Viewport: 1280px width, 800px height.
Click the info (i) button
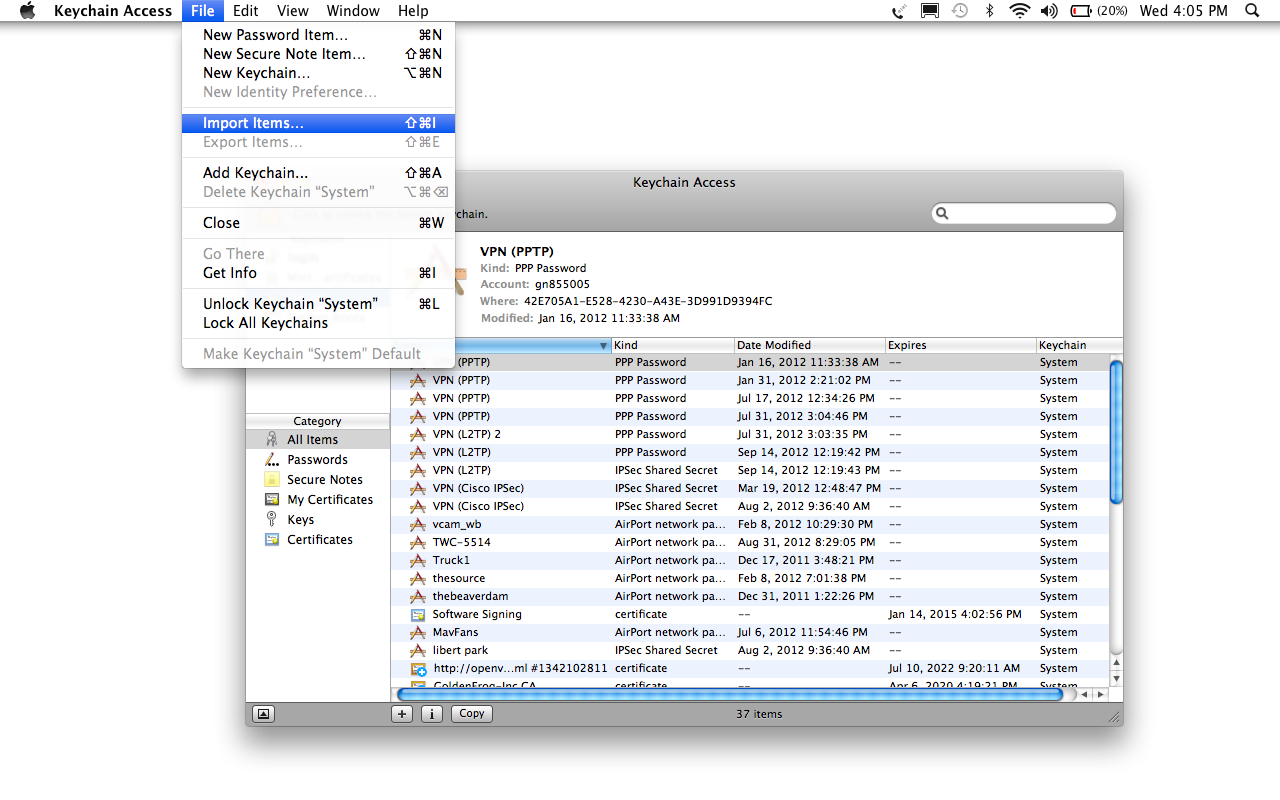(432, 714)
